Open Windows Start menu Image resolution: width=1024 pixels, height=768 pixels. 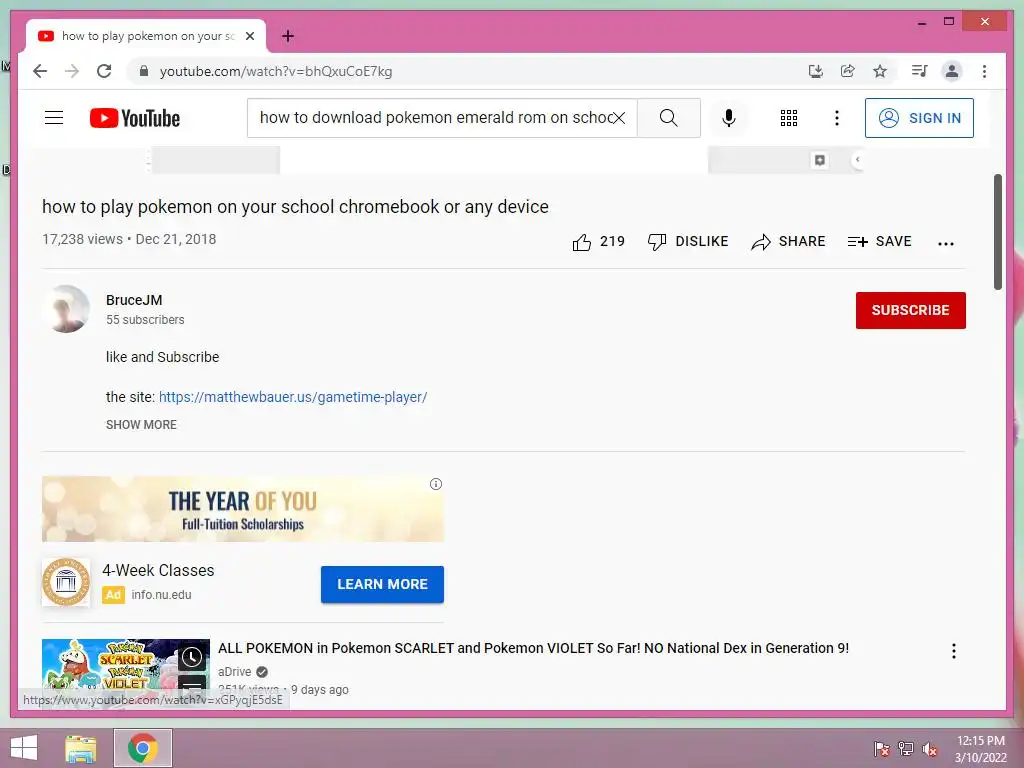(x=24, y=748)
